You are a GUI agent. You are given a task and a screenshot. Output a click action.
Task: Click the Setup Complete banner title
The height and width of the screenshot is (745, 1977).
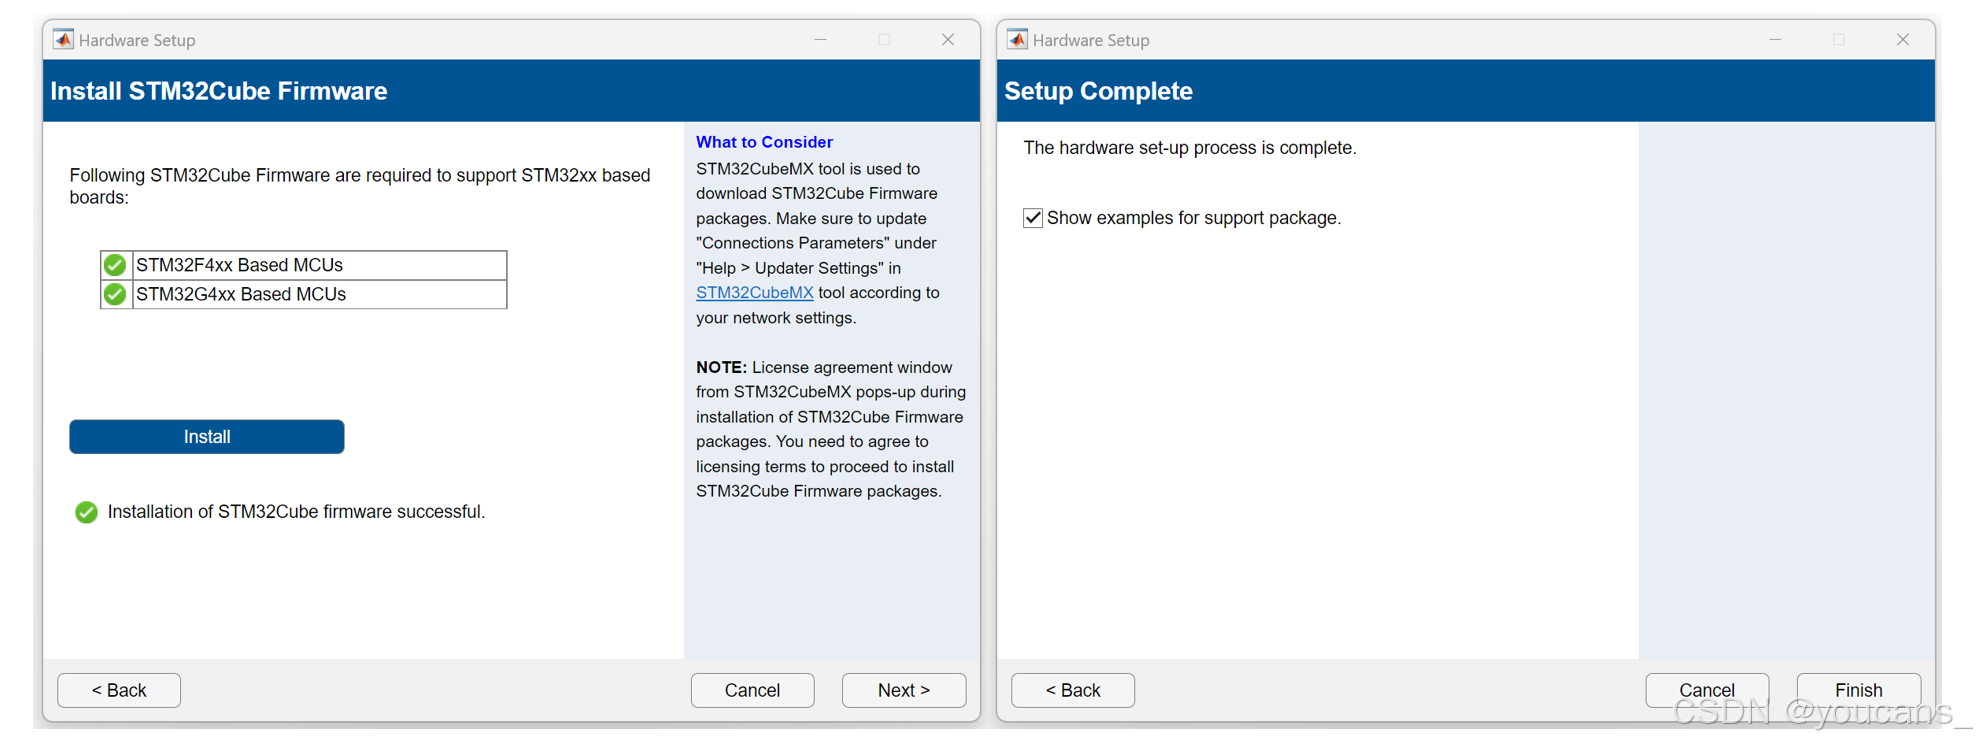click(x=1098, y=91)
